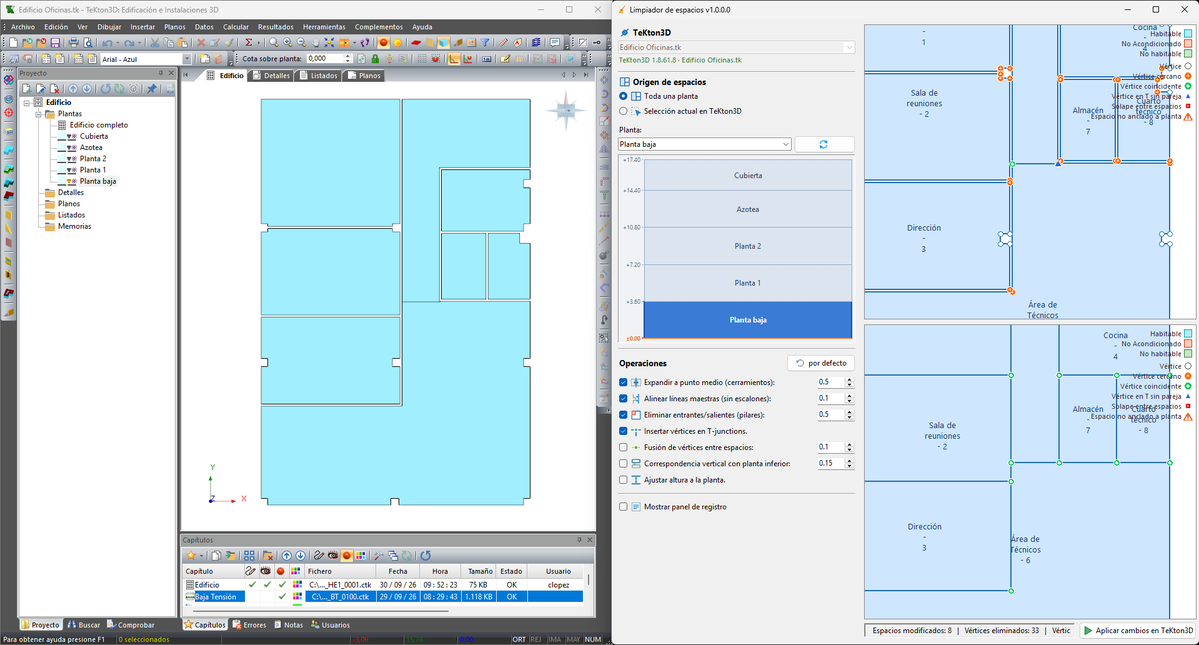The image size is (1199, 645).
Task: Click 'Aplicar cambios en TeKton3D' button
Action: (x=1138, y=630)
